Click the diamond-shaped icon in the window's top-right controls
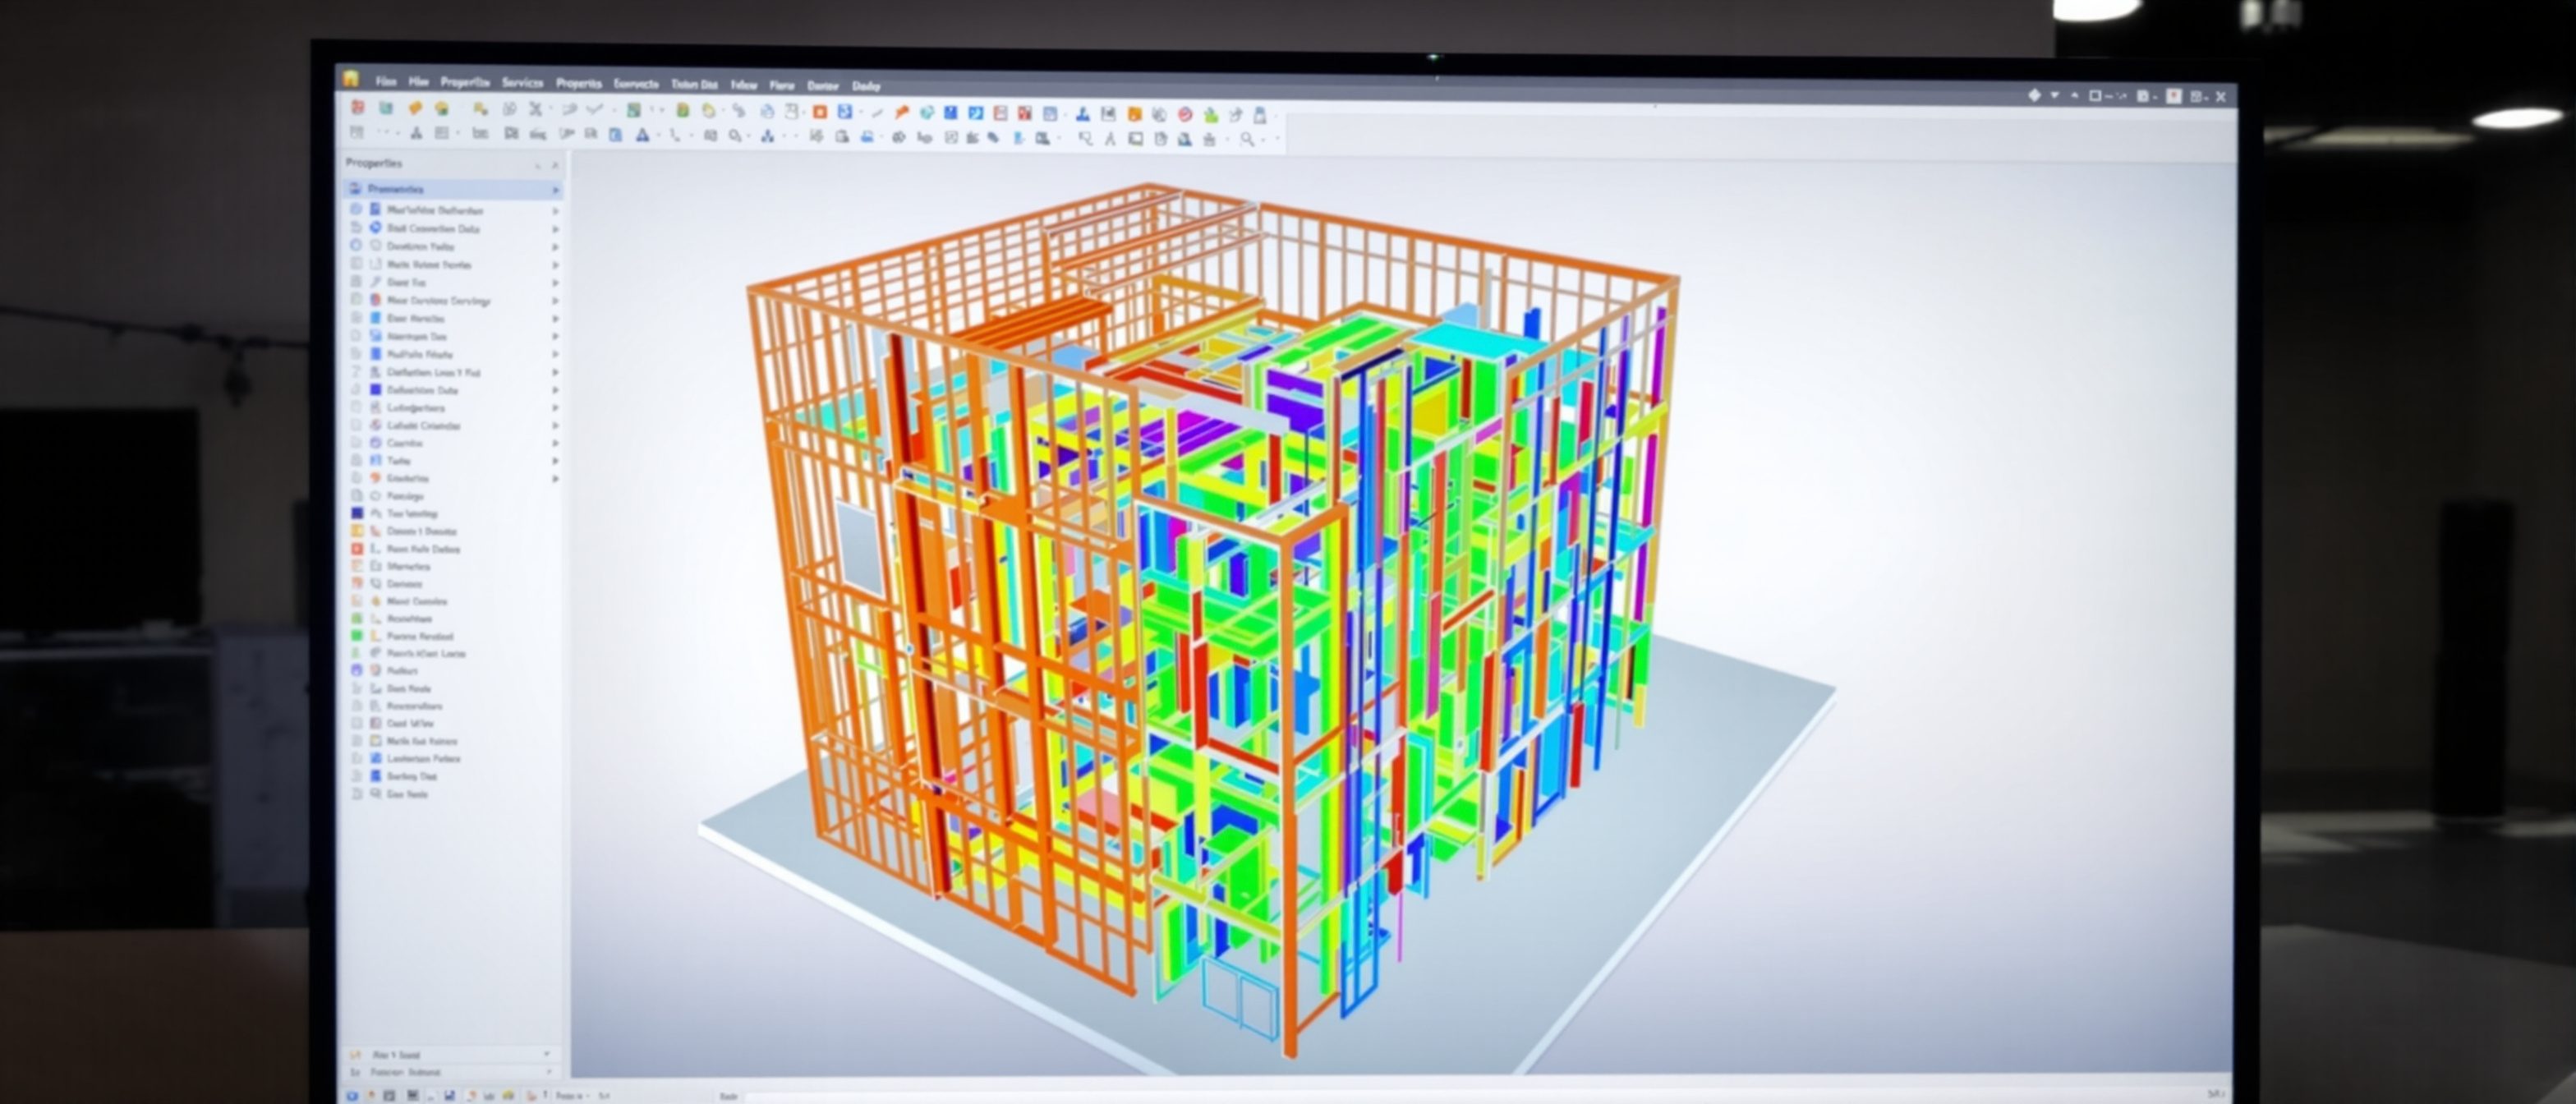 [x=2034, y=95]
